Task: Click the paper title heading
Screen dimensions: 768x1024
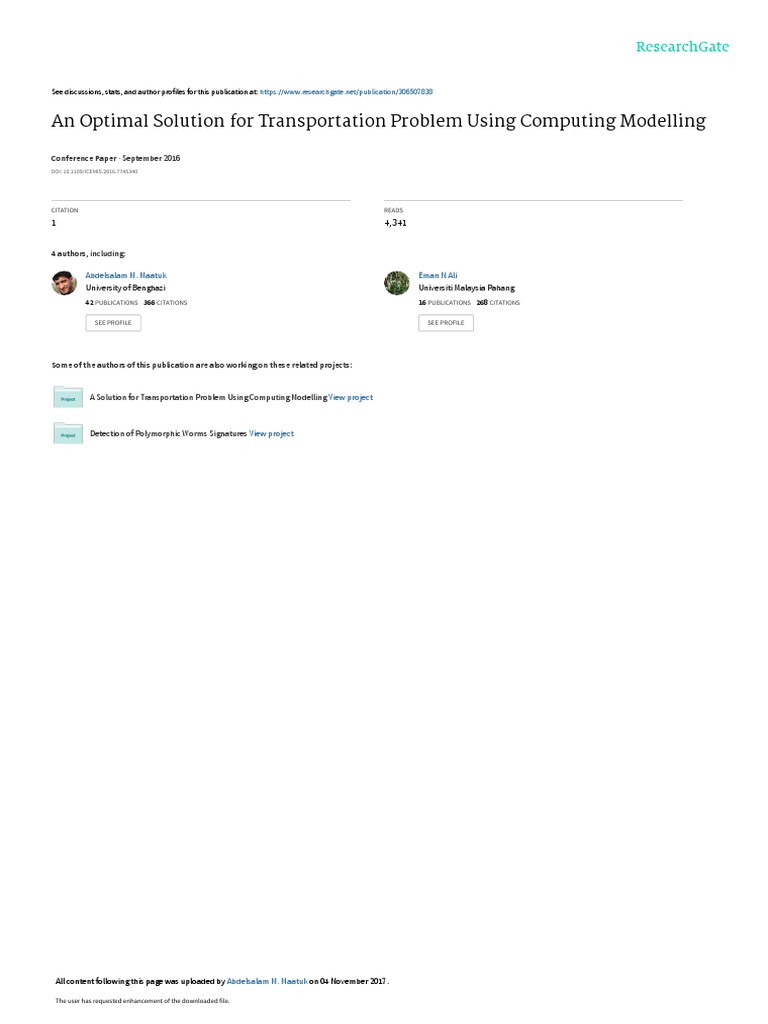Action: (x=379, y=121)
